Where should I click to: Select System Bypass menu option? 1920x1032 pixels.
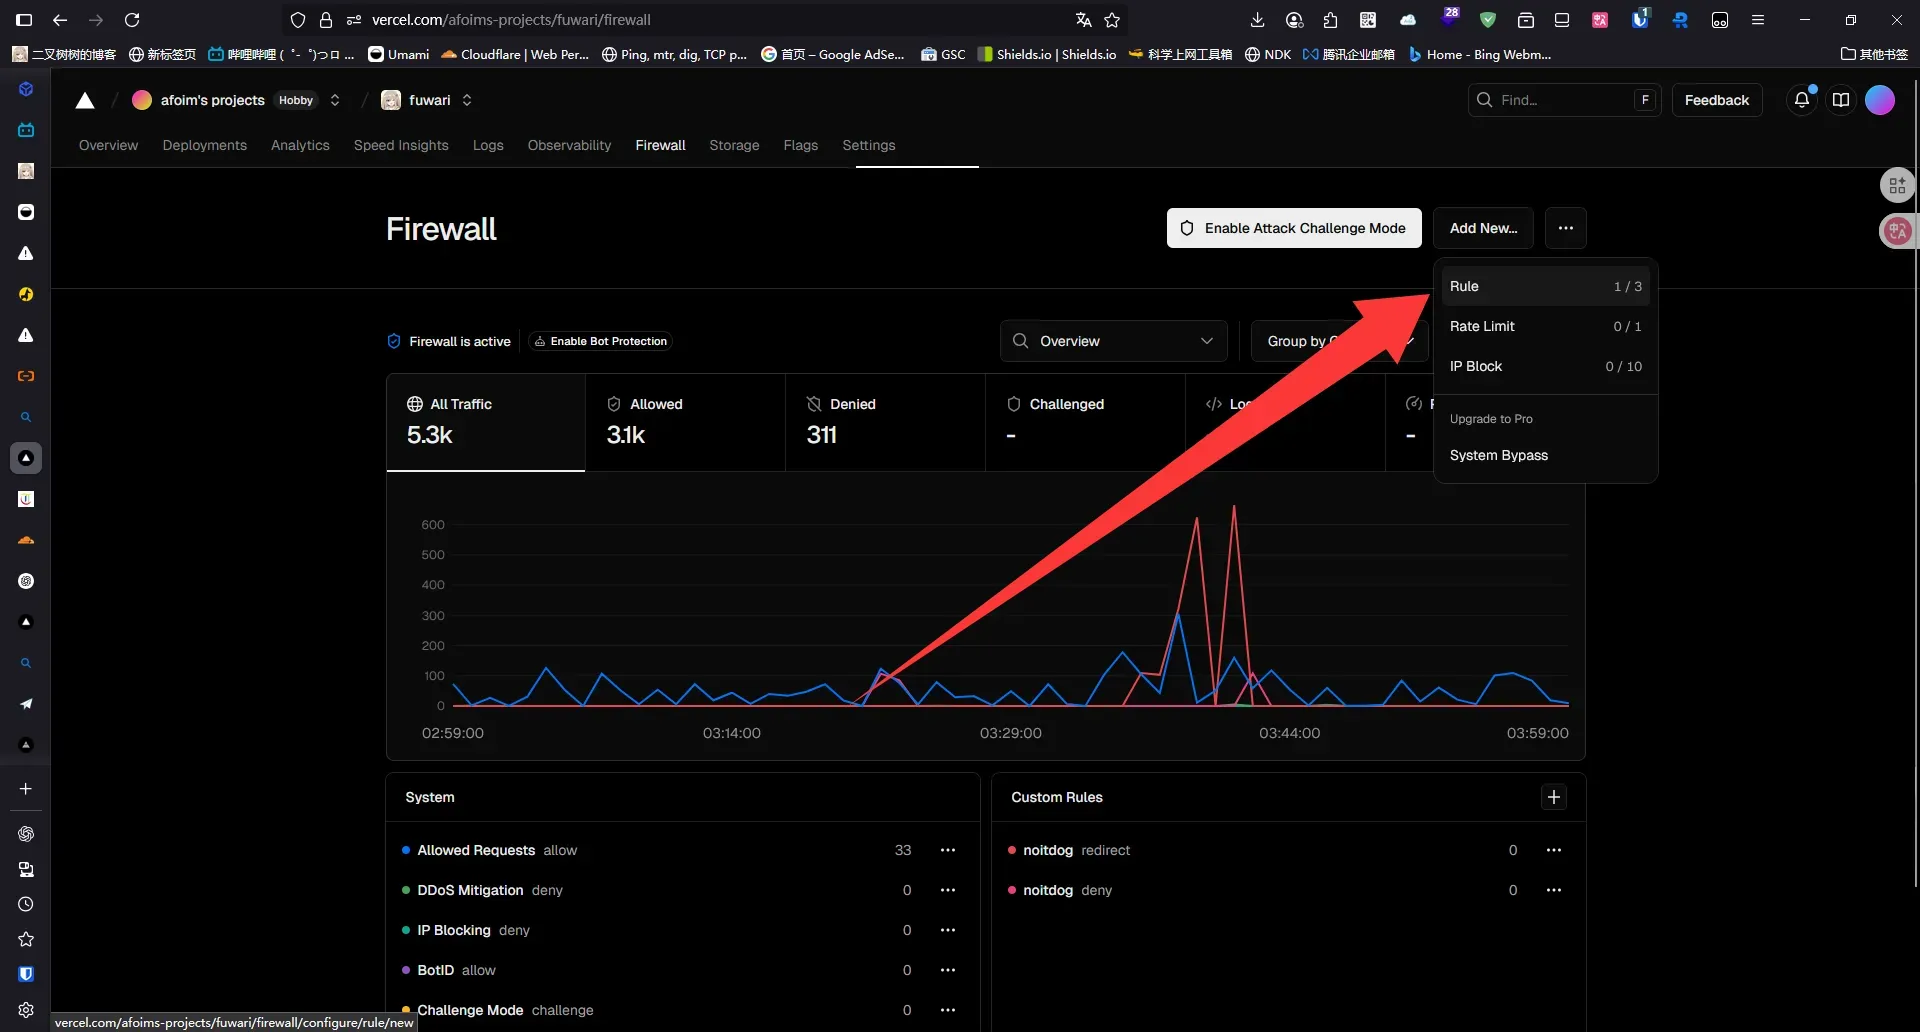click(x=1498, y=455)
